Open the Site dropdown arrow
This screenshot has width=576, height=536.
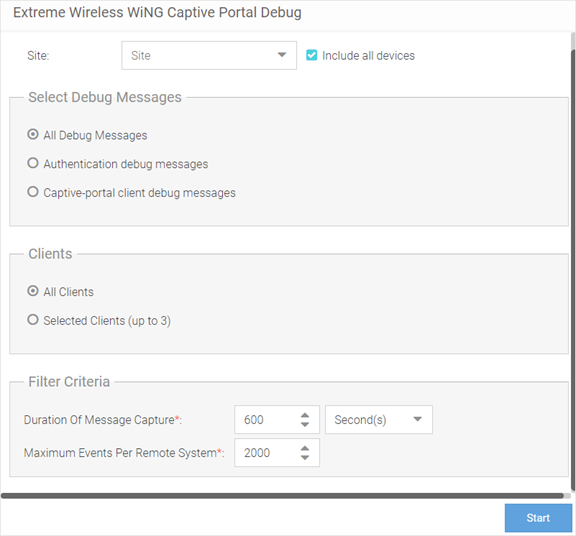(282, 55)
